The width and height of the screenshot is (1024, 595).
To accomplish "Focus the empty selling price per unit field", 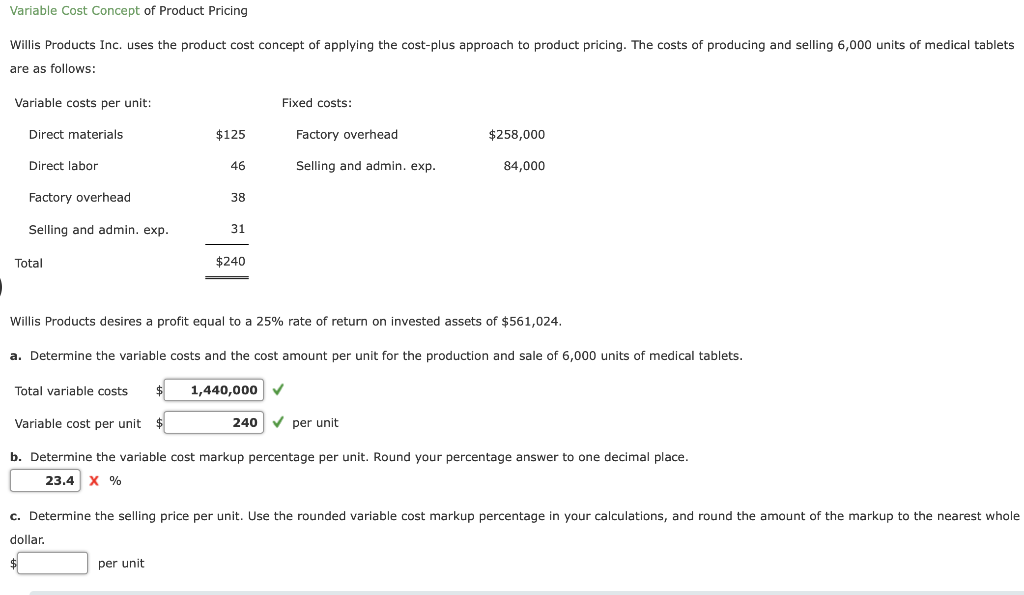I will coord(52,563).
